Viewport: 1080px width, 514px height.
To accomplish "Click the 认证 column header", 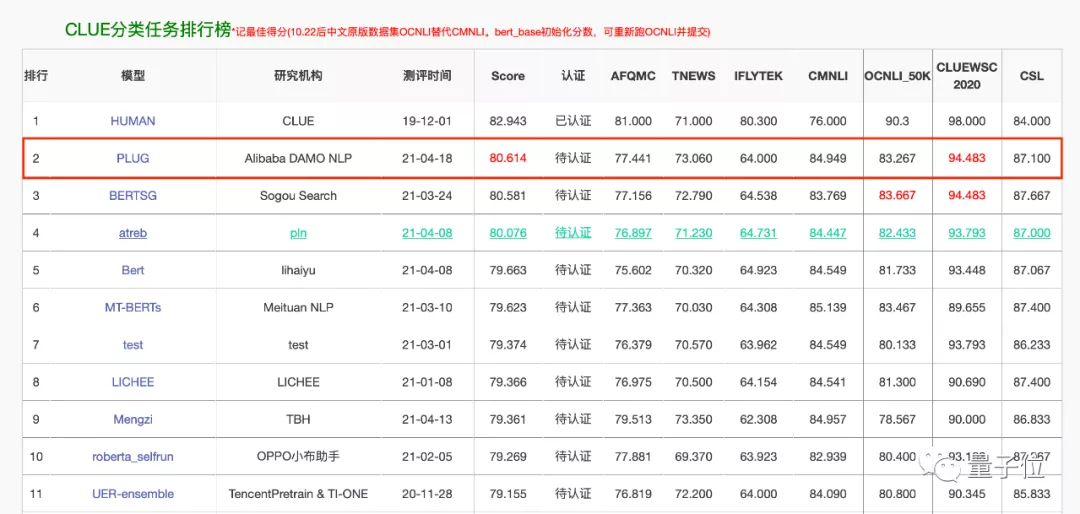I will pos(573,76).
